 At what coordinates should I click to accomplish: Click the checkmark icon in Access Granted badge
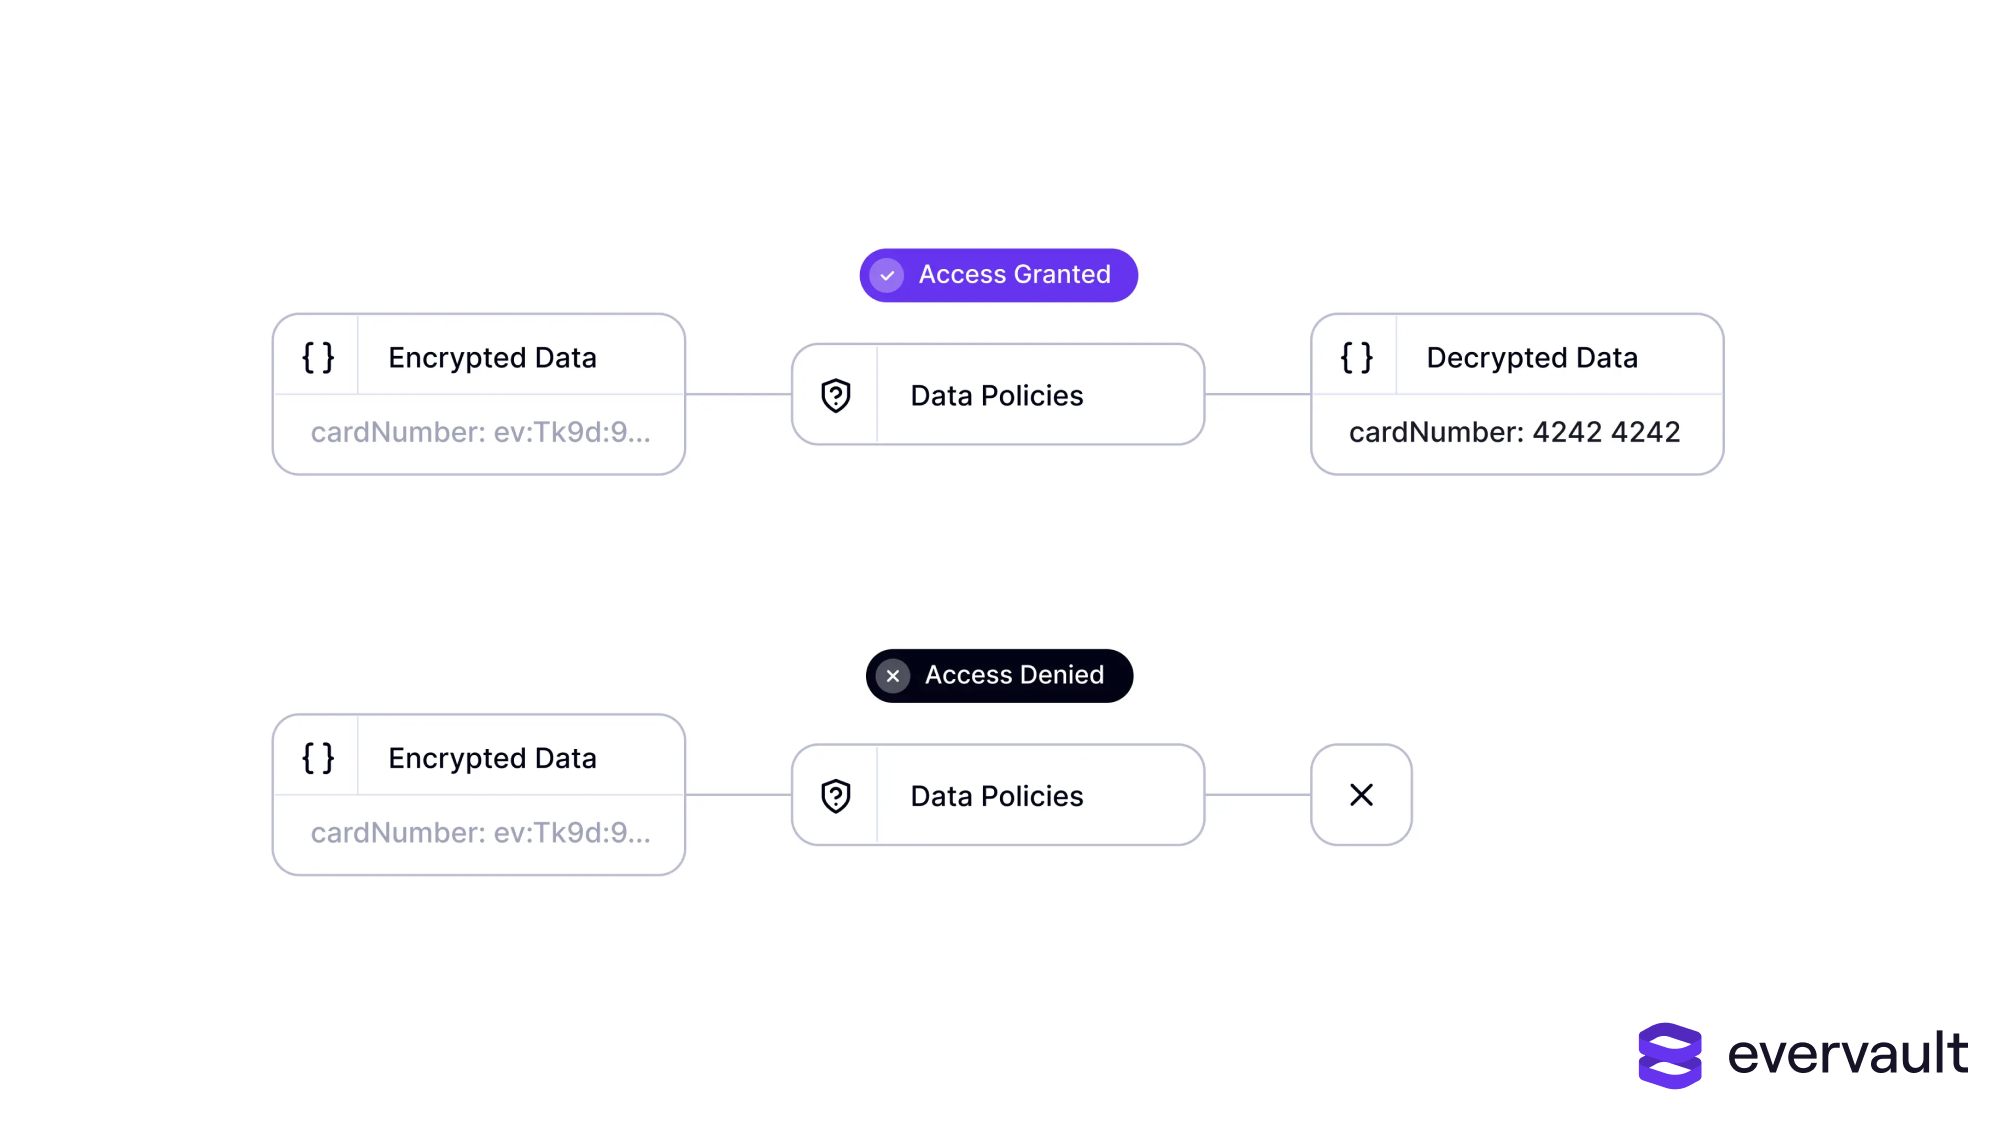pyautogui.click(x=887, y=275)
